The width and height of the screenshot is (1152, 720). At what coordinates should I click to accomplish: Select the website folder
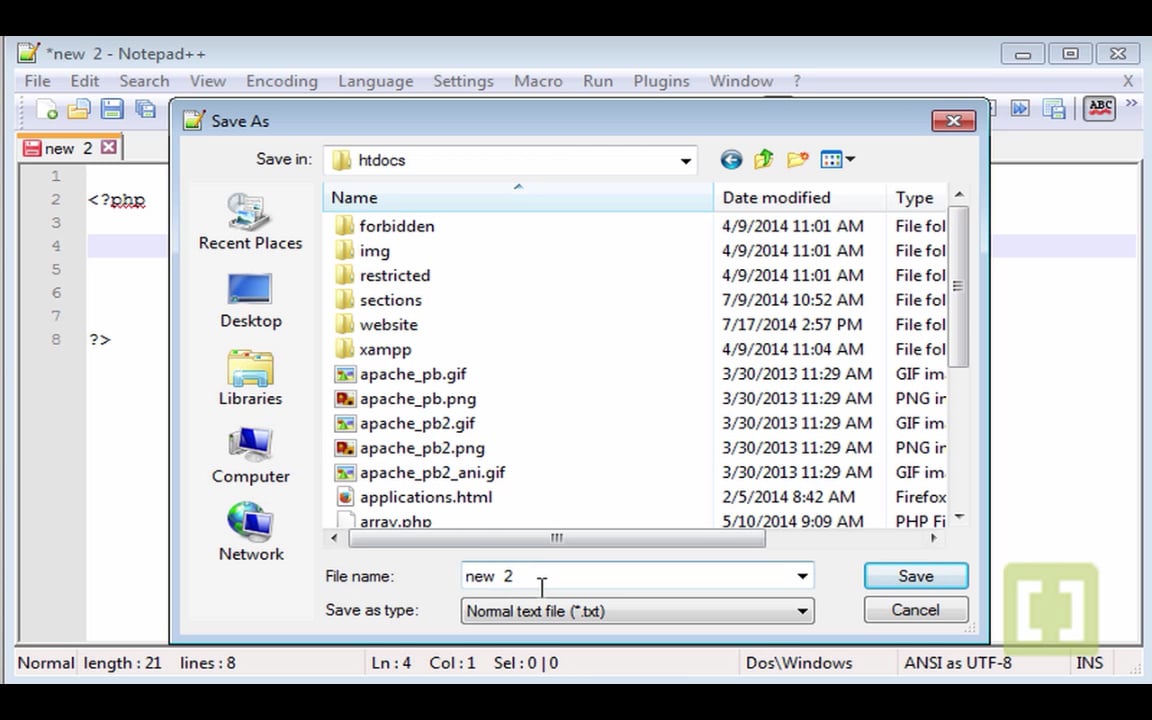point(375,325)
